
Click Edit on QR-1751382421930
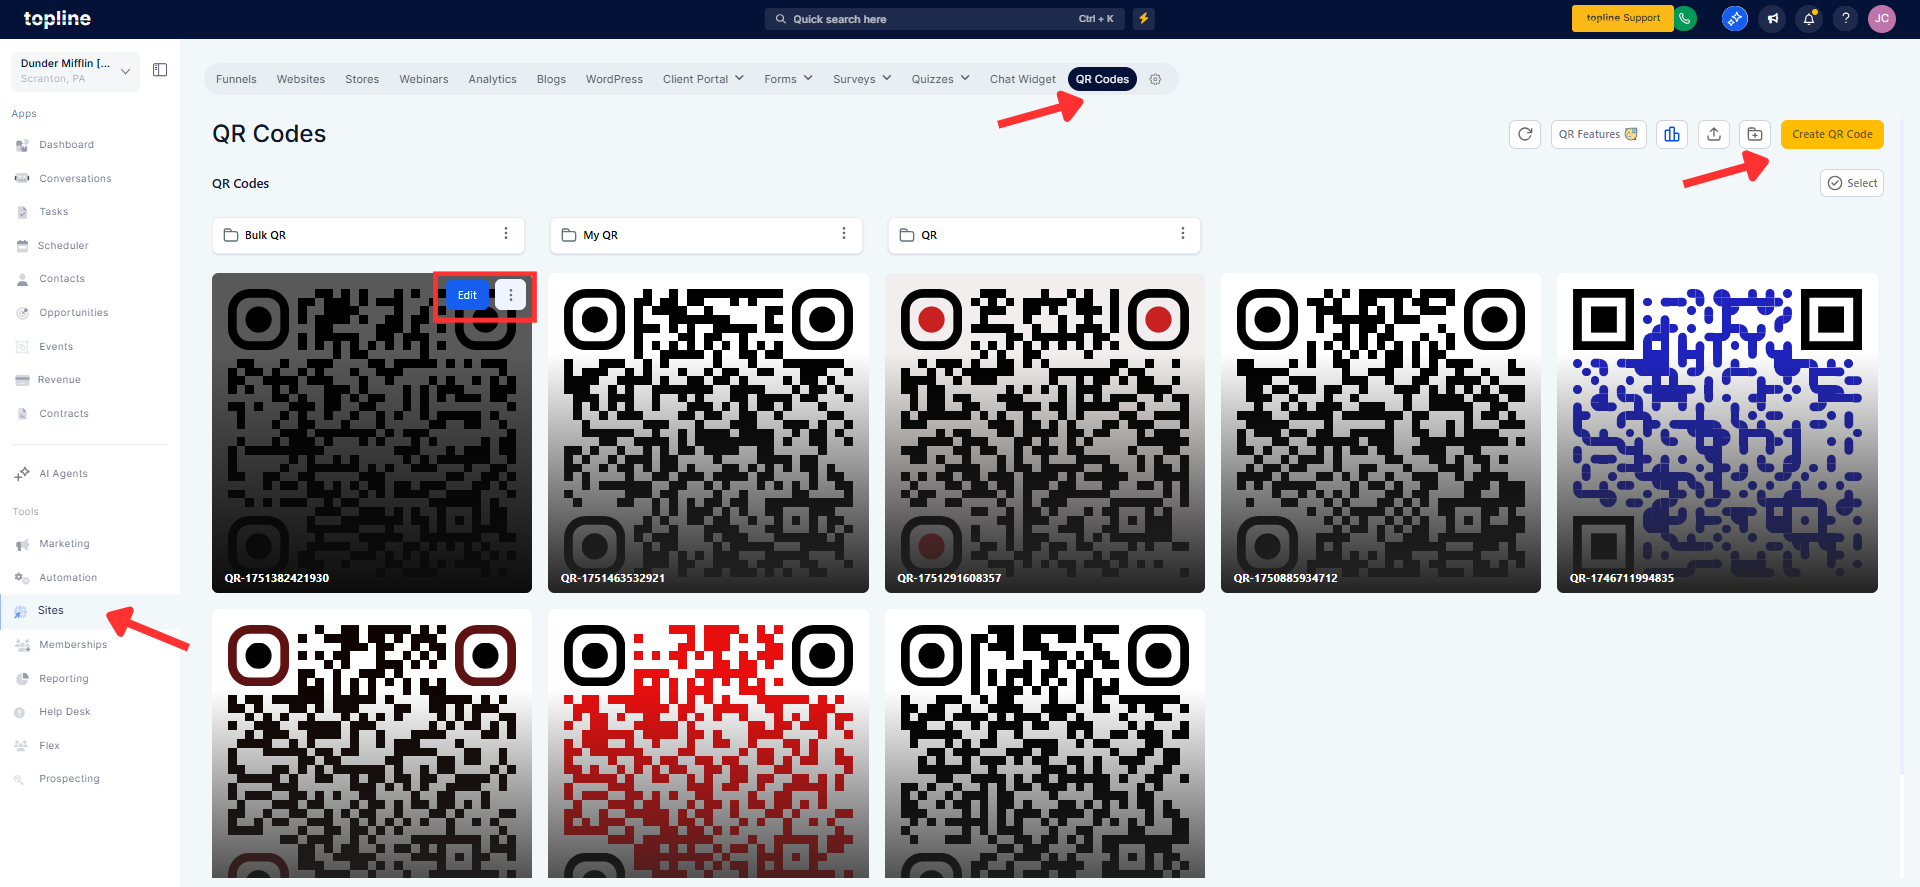tap(467, 295)
